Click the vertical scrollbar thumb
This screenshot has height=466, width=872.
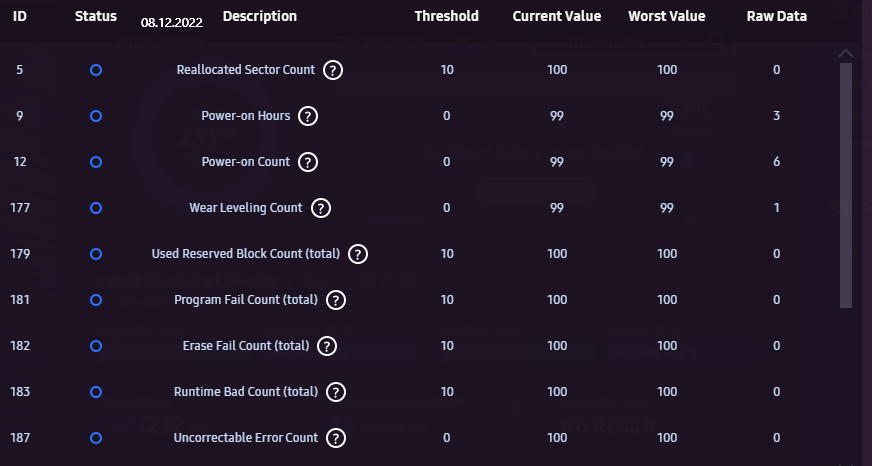846,185
